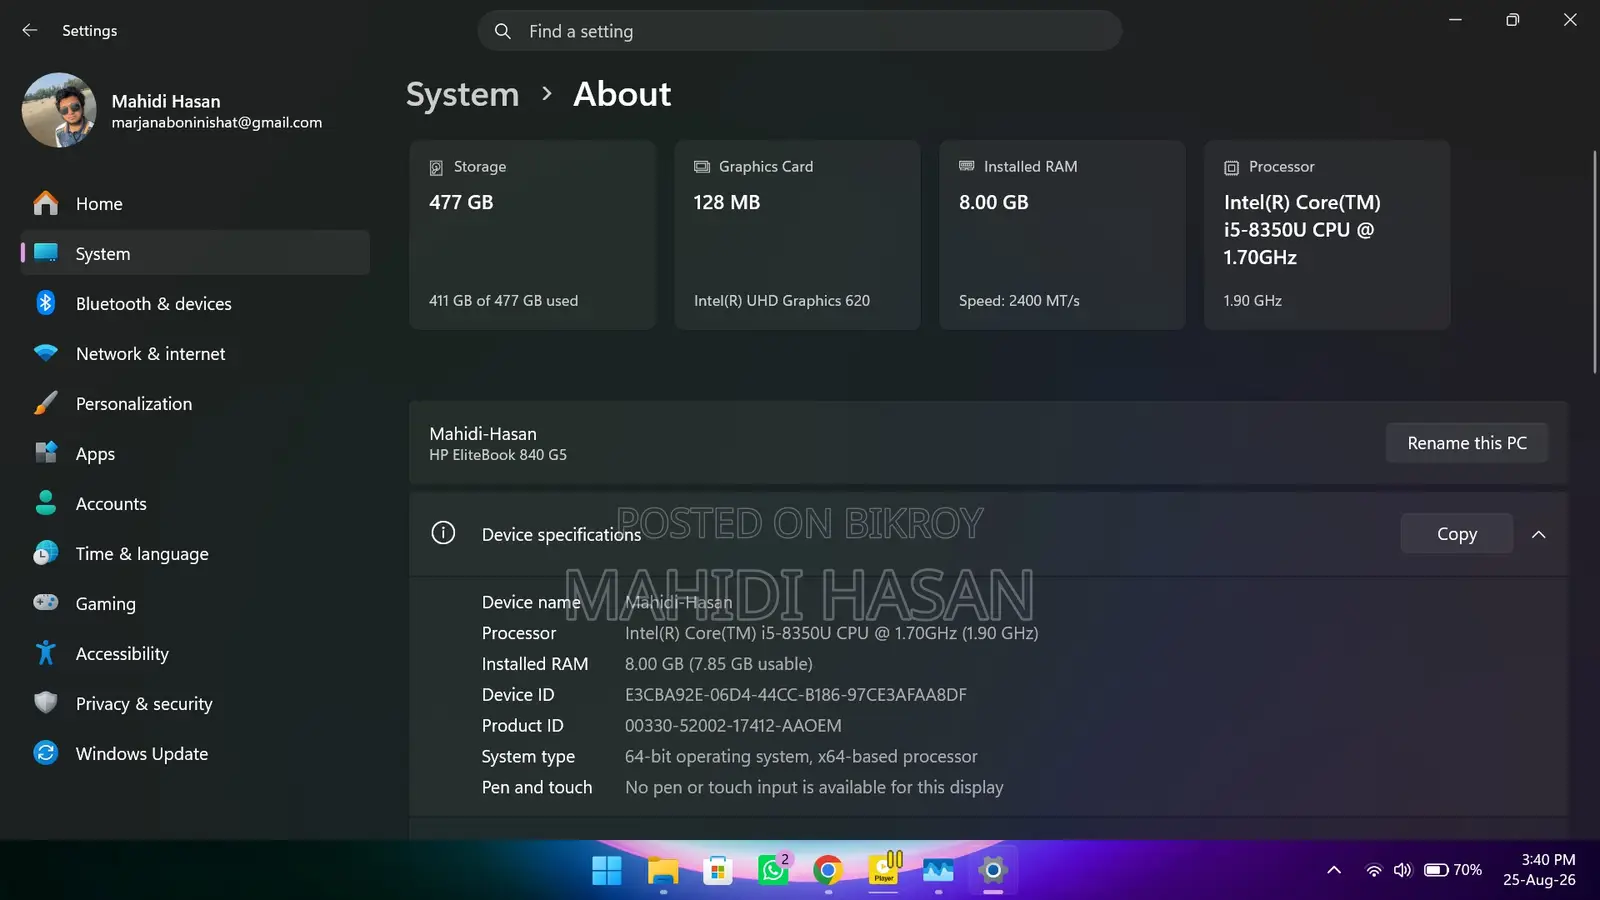Click the Installed RAM chip icon
The width and height of the screenshot is (1600, 900).
967,166
